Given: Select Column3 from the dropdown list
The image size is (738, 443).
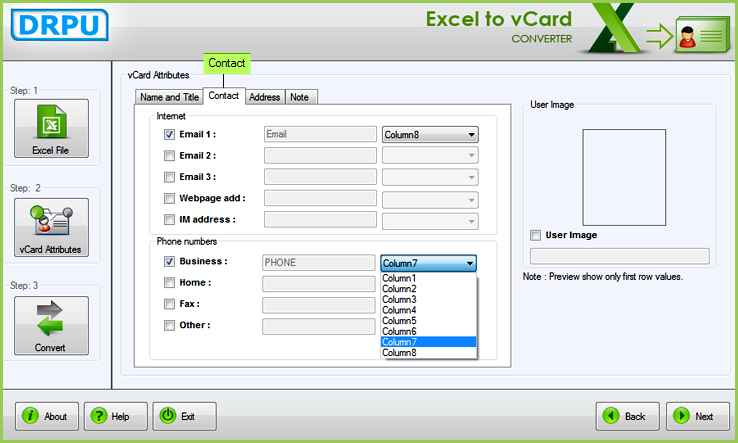Looking at the screenshot, I should point(428,299).
